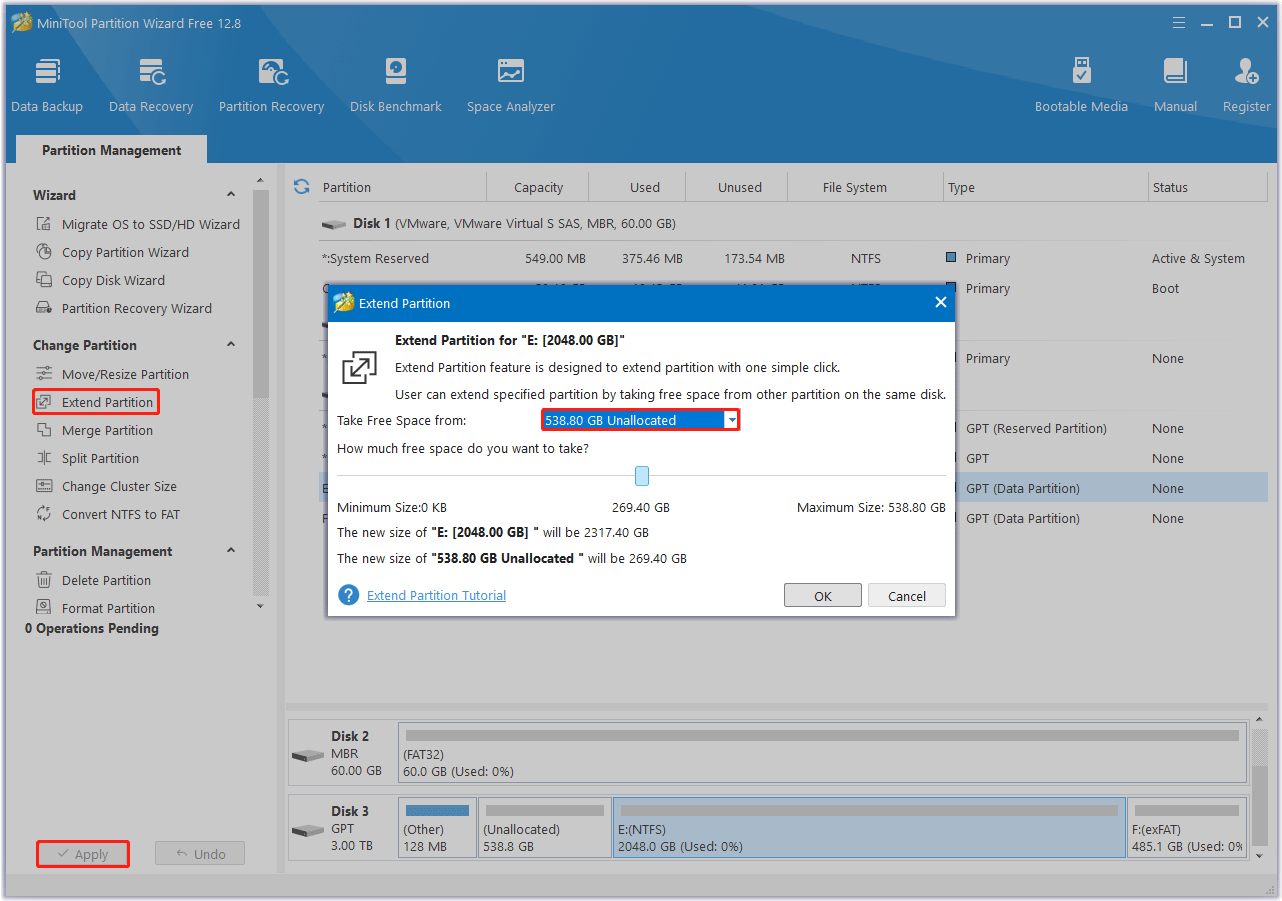Click the Undo button

pos(200,854)
